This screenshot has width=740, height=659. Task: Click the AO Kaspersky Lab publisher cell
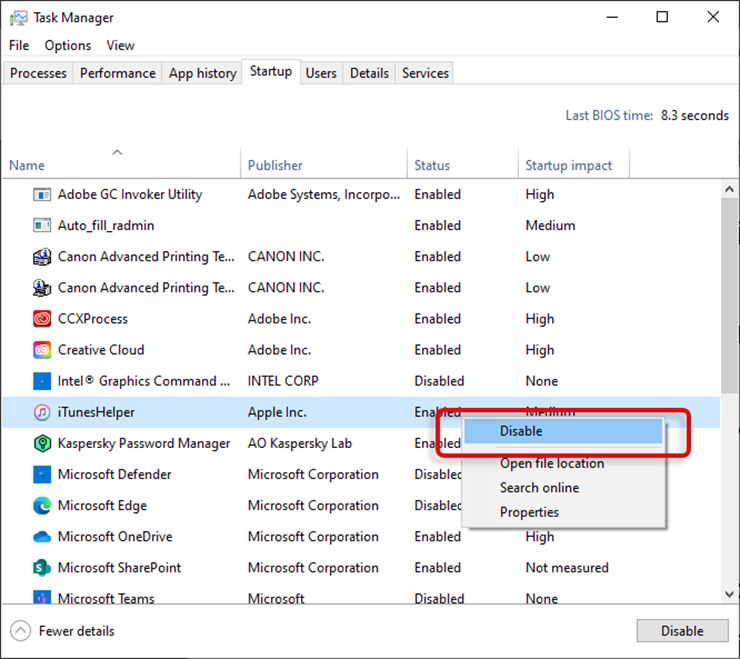[x=300, y=444]
